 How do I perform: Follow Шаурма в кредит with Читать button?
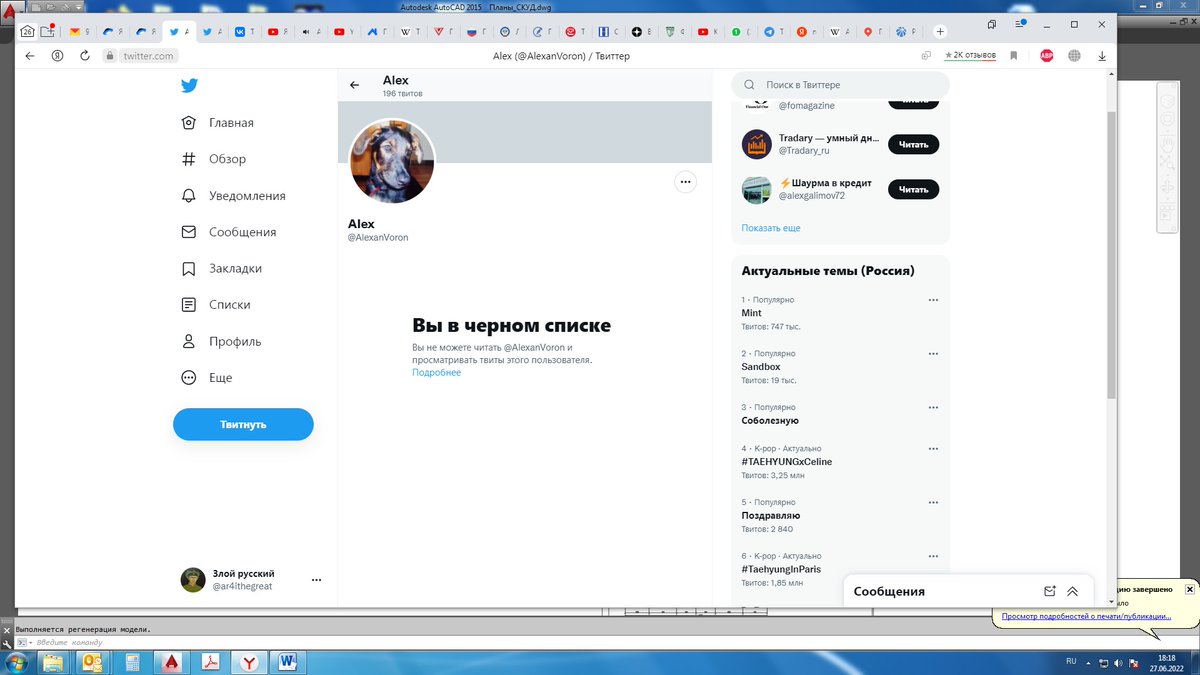[913, 189]
